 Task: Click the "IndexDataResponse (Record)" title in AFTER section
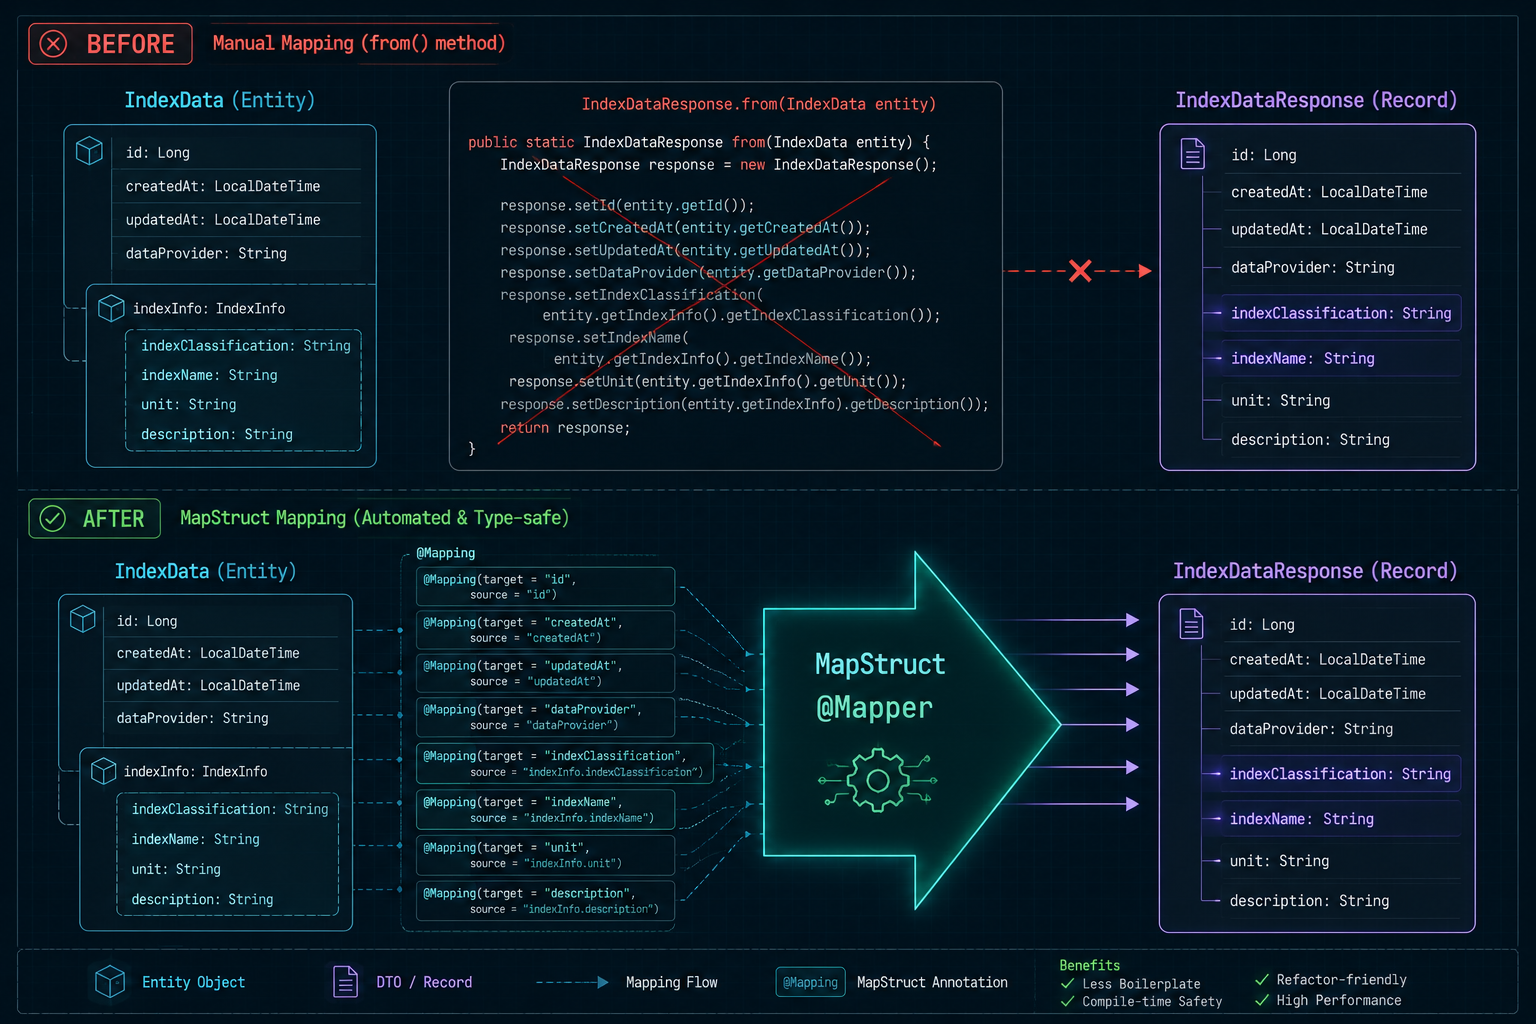pos(1315,571)
